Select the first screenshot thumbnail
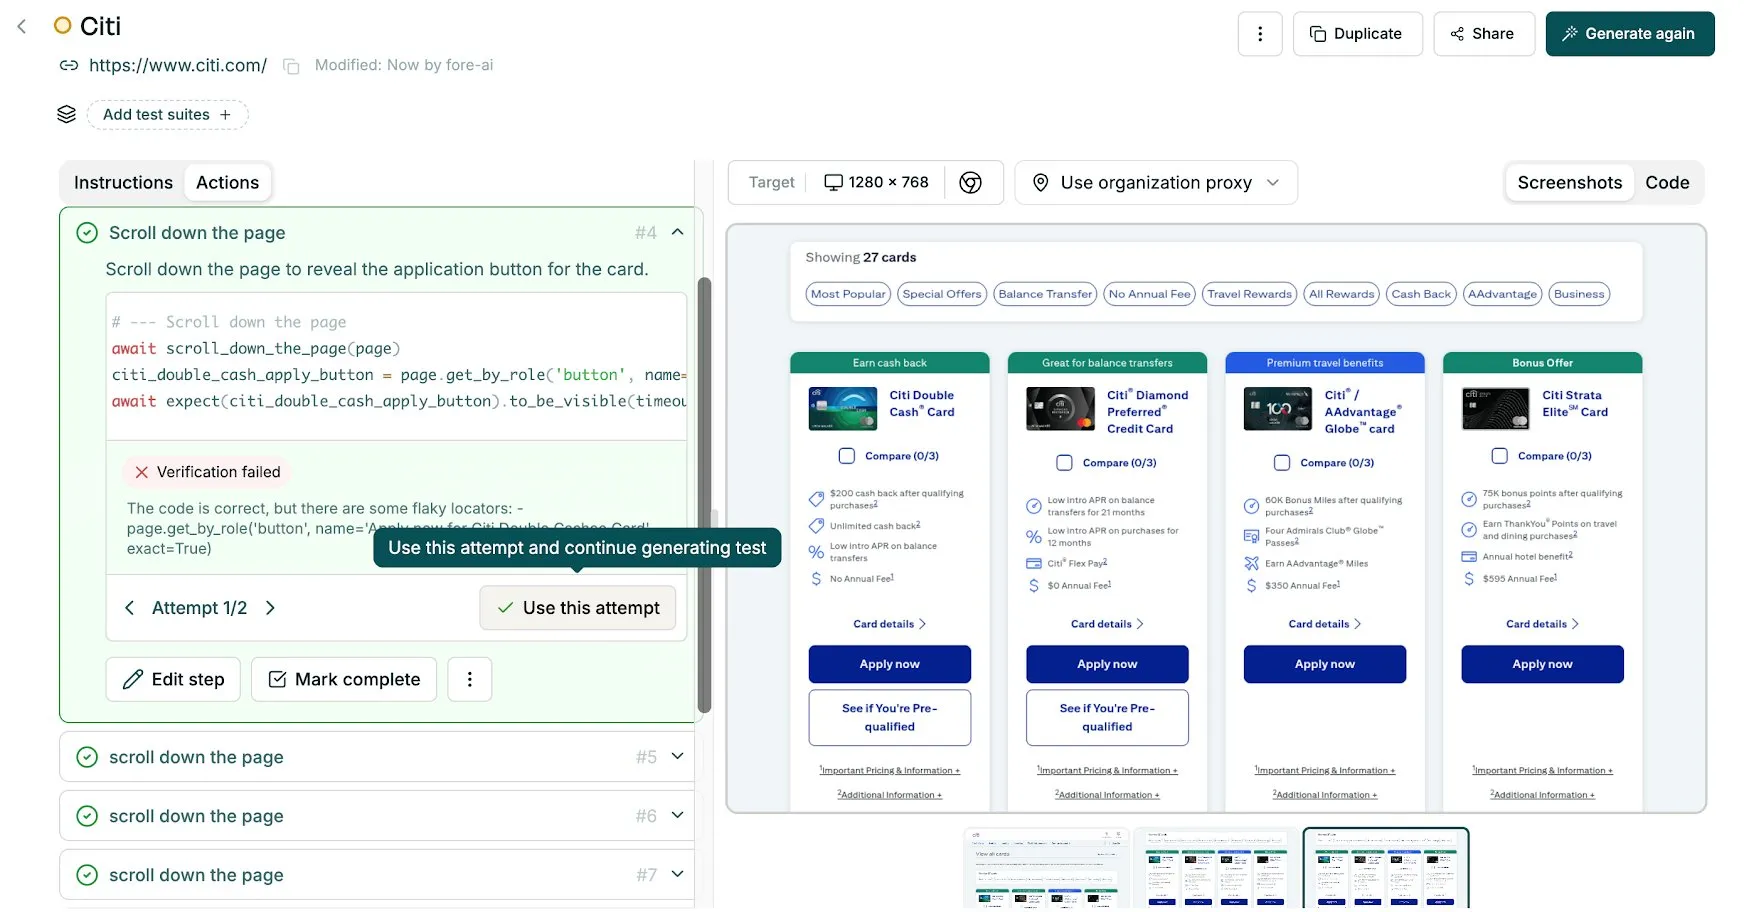The height and width of the screenshot is (912, 1744). coord(1046,868)
